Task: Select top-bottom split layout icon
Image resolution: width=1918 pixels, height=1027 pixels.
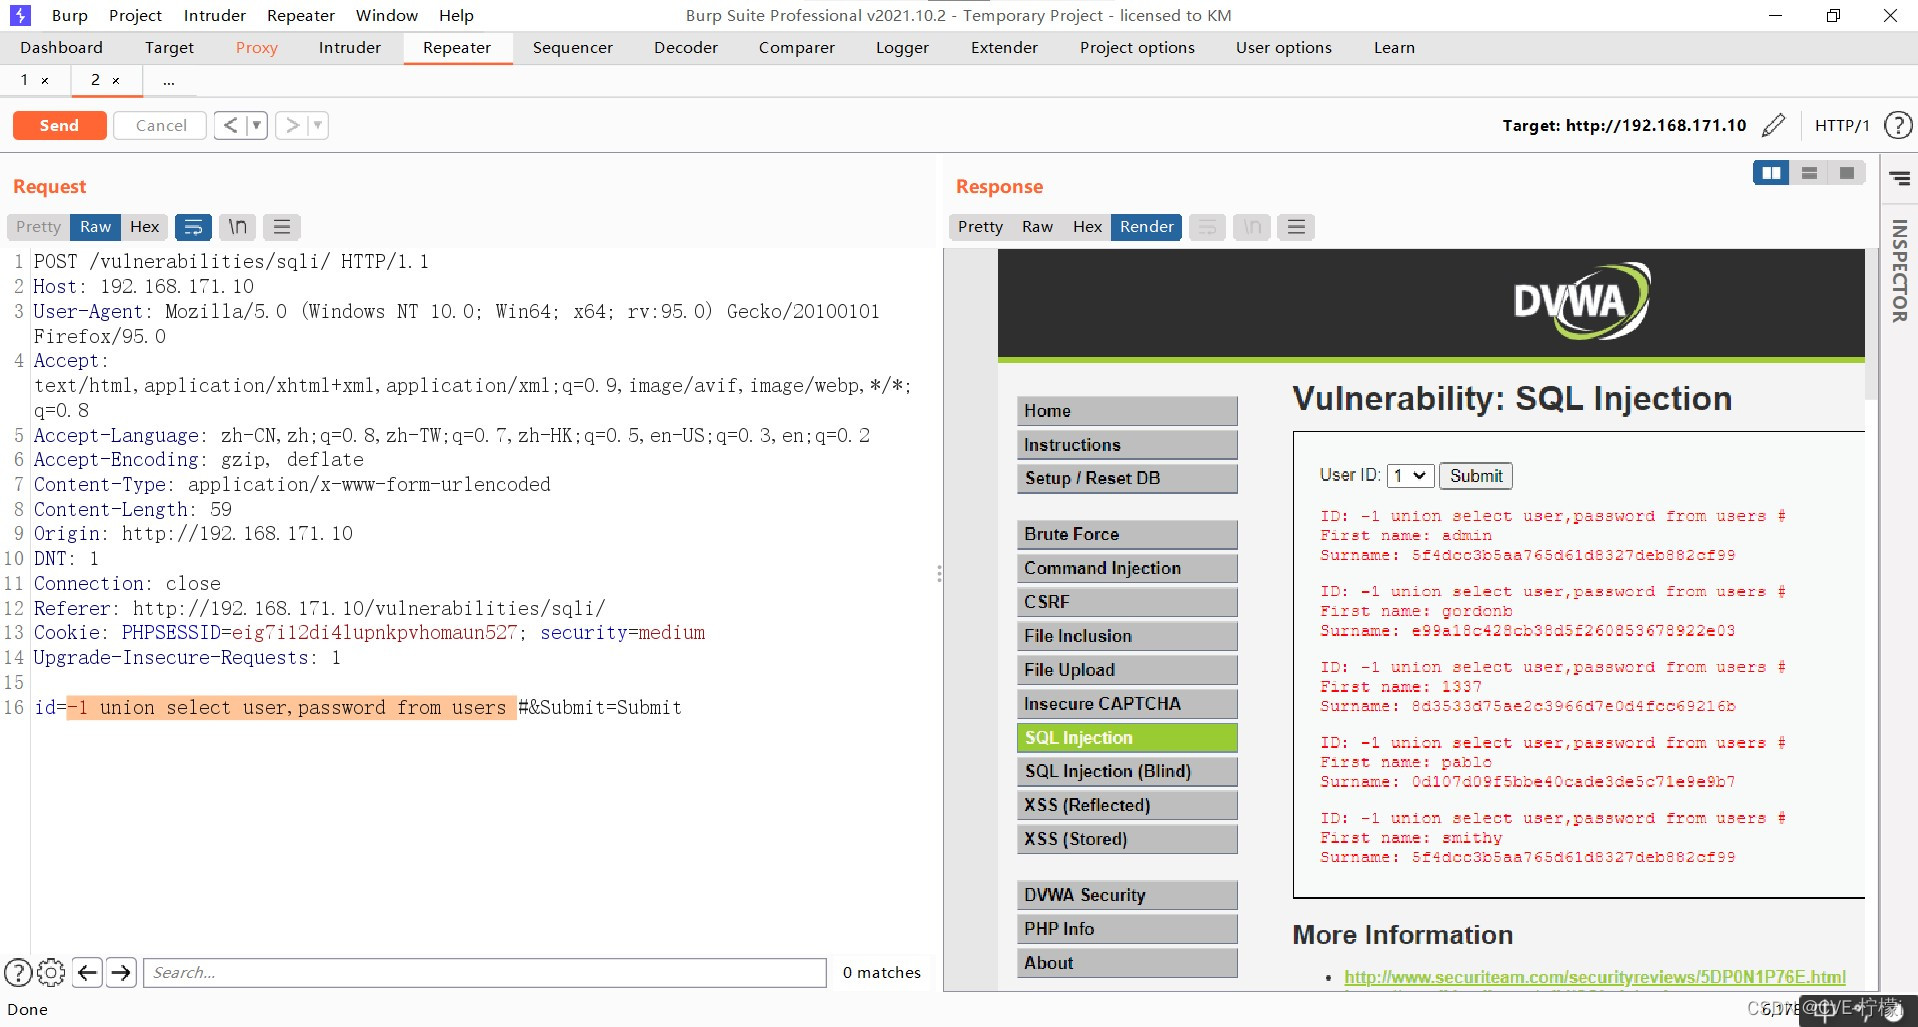Action: coord(1809,173)
